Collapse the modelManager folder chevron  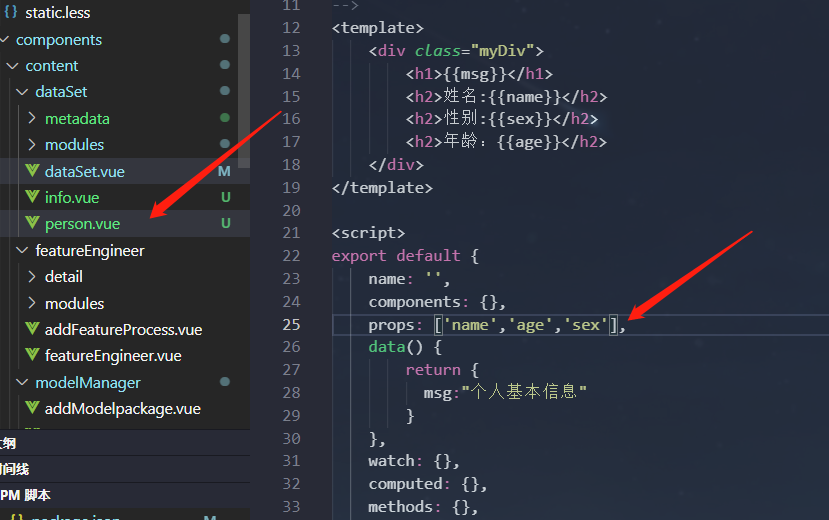click(x=22, y=382)
